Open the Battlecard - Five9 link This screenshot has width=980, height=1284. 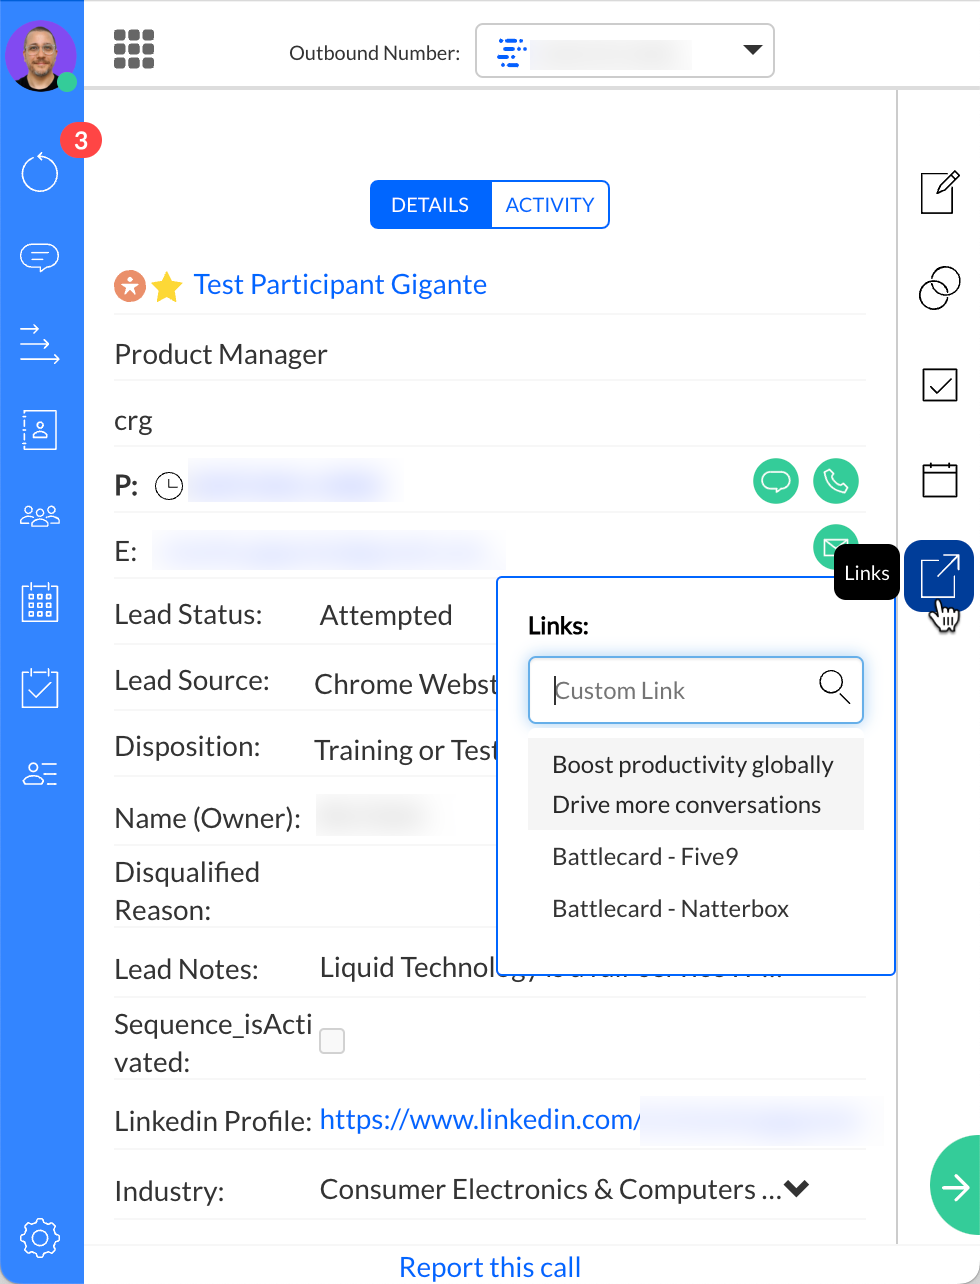(x=645, y=857)
